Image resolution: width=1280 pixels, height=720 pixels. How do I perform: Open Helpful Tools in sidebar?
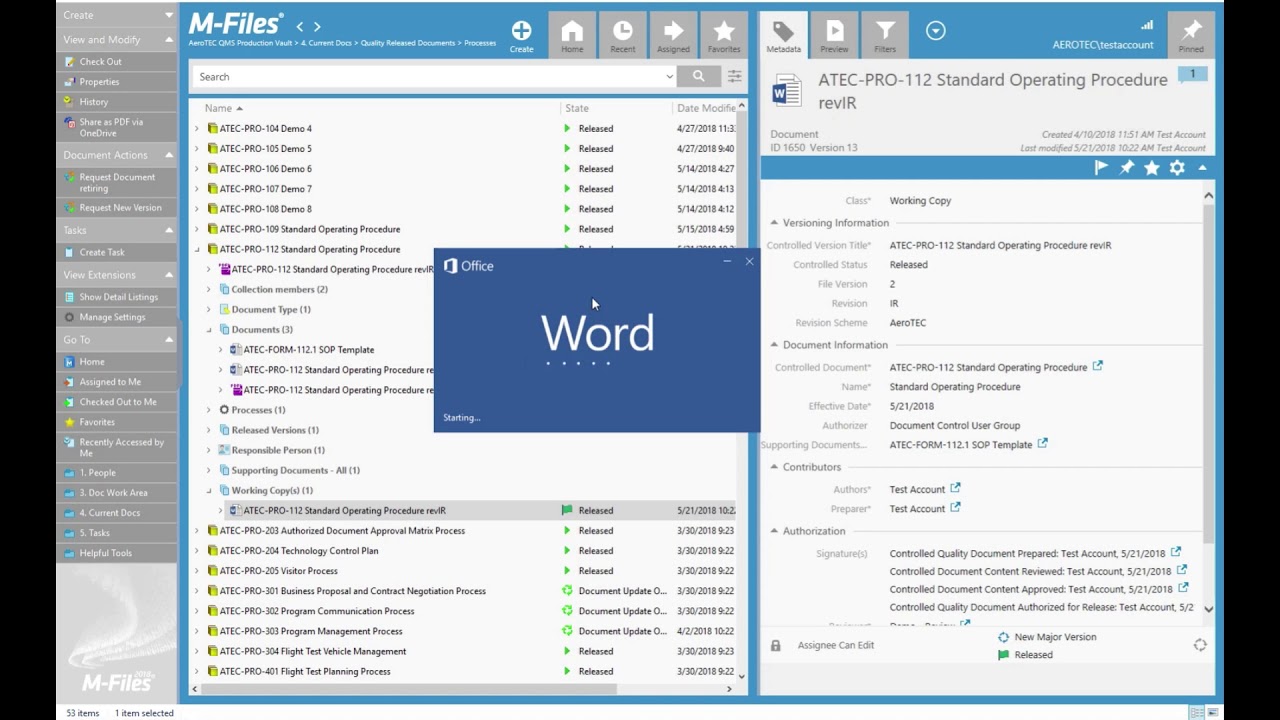tap(105, 552)
